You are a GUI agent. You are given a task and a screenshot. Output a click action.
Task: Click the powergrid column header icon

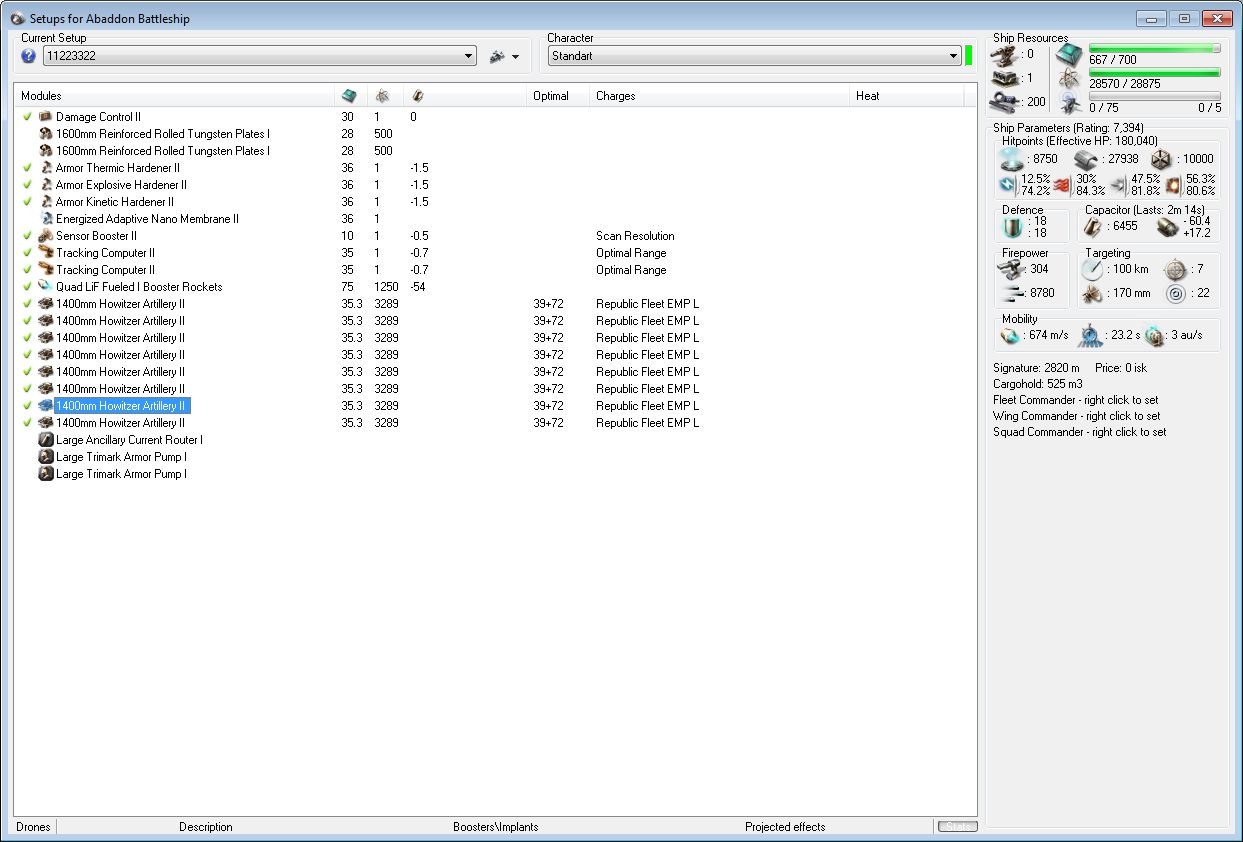coord(382,96)
